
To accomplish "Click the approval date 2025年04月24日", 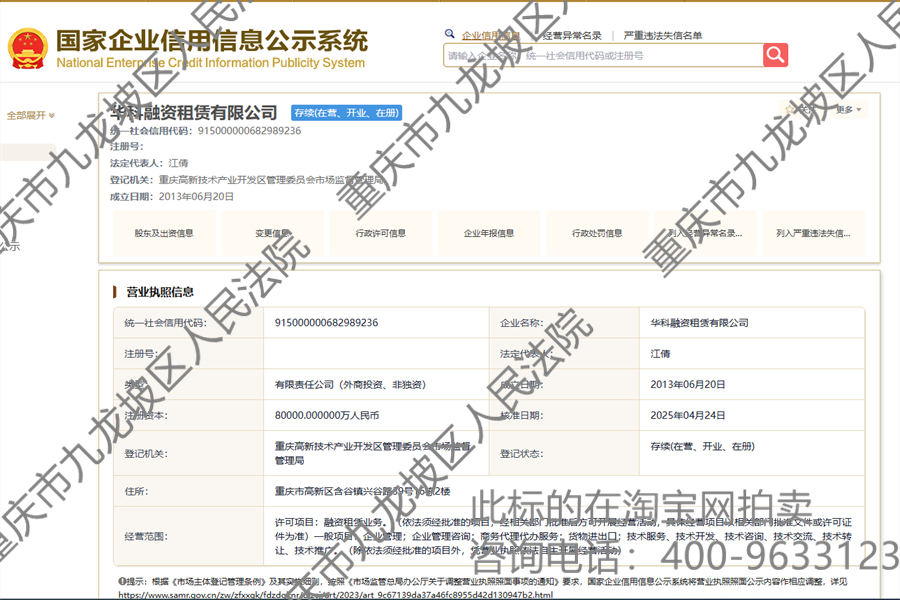I will (x=688, y=415).
